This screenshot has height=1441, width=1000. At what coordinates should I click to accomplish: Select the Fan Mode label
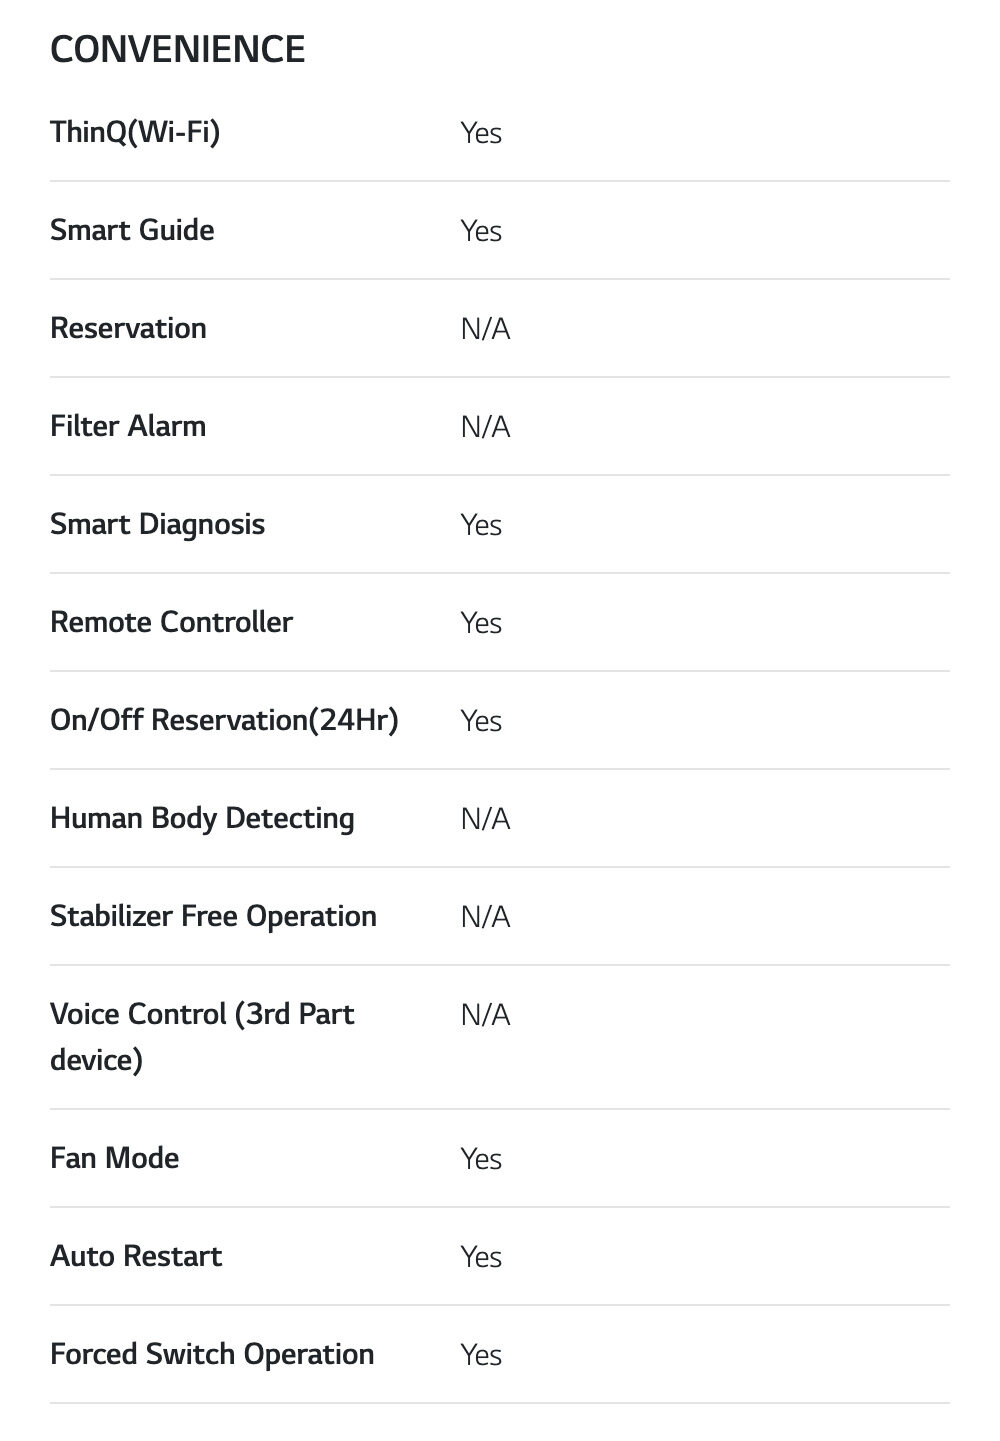[115, 1158]
